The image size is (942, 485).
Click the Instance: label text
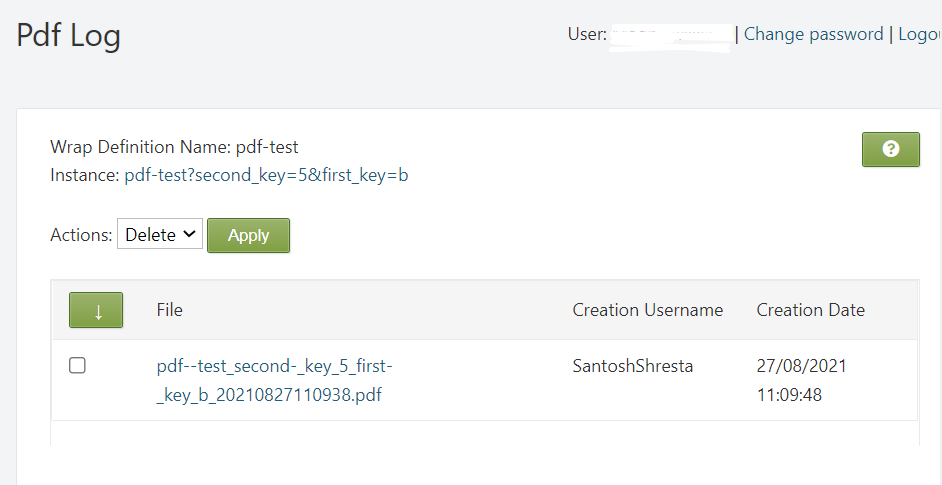tap(85, 175)
